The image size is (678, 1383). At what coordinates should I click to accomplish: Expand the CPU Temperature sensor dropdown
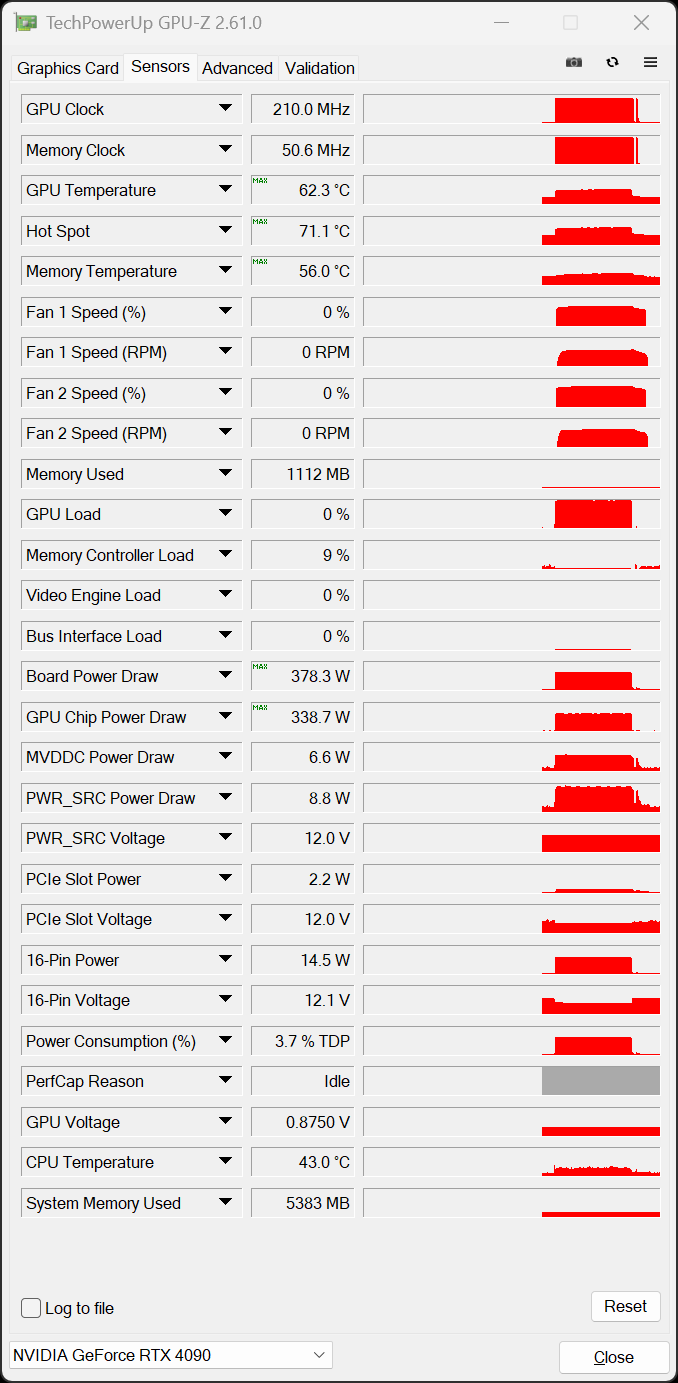pos(225,1162)
